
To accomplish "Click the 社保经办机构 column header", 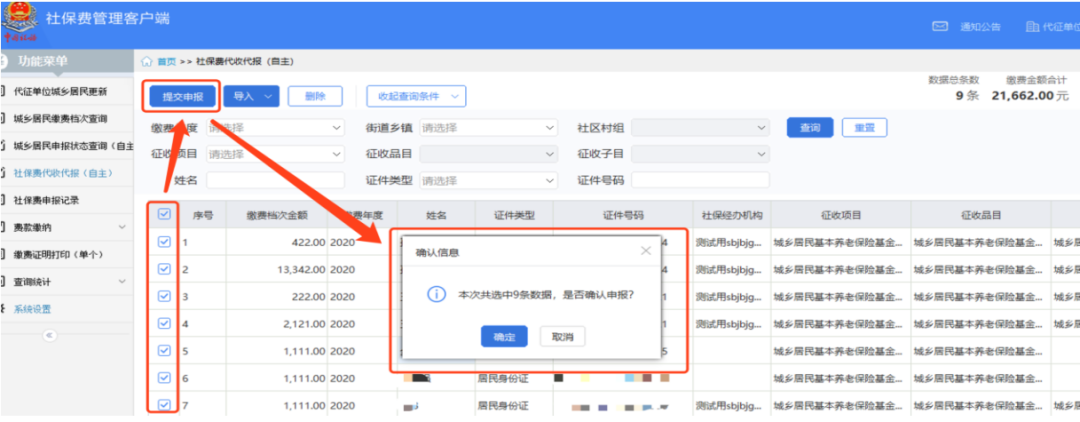I will [732, 215].
